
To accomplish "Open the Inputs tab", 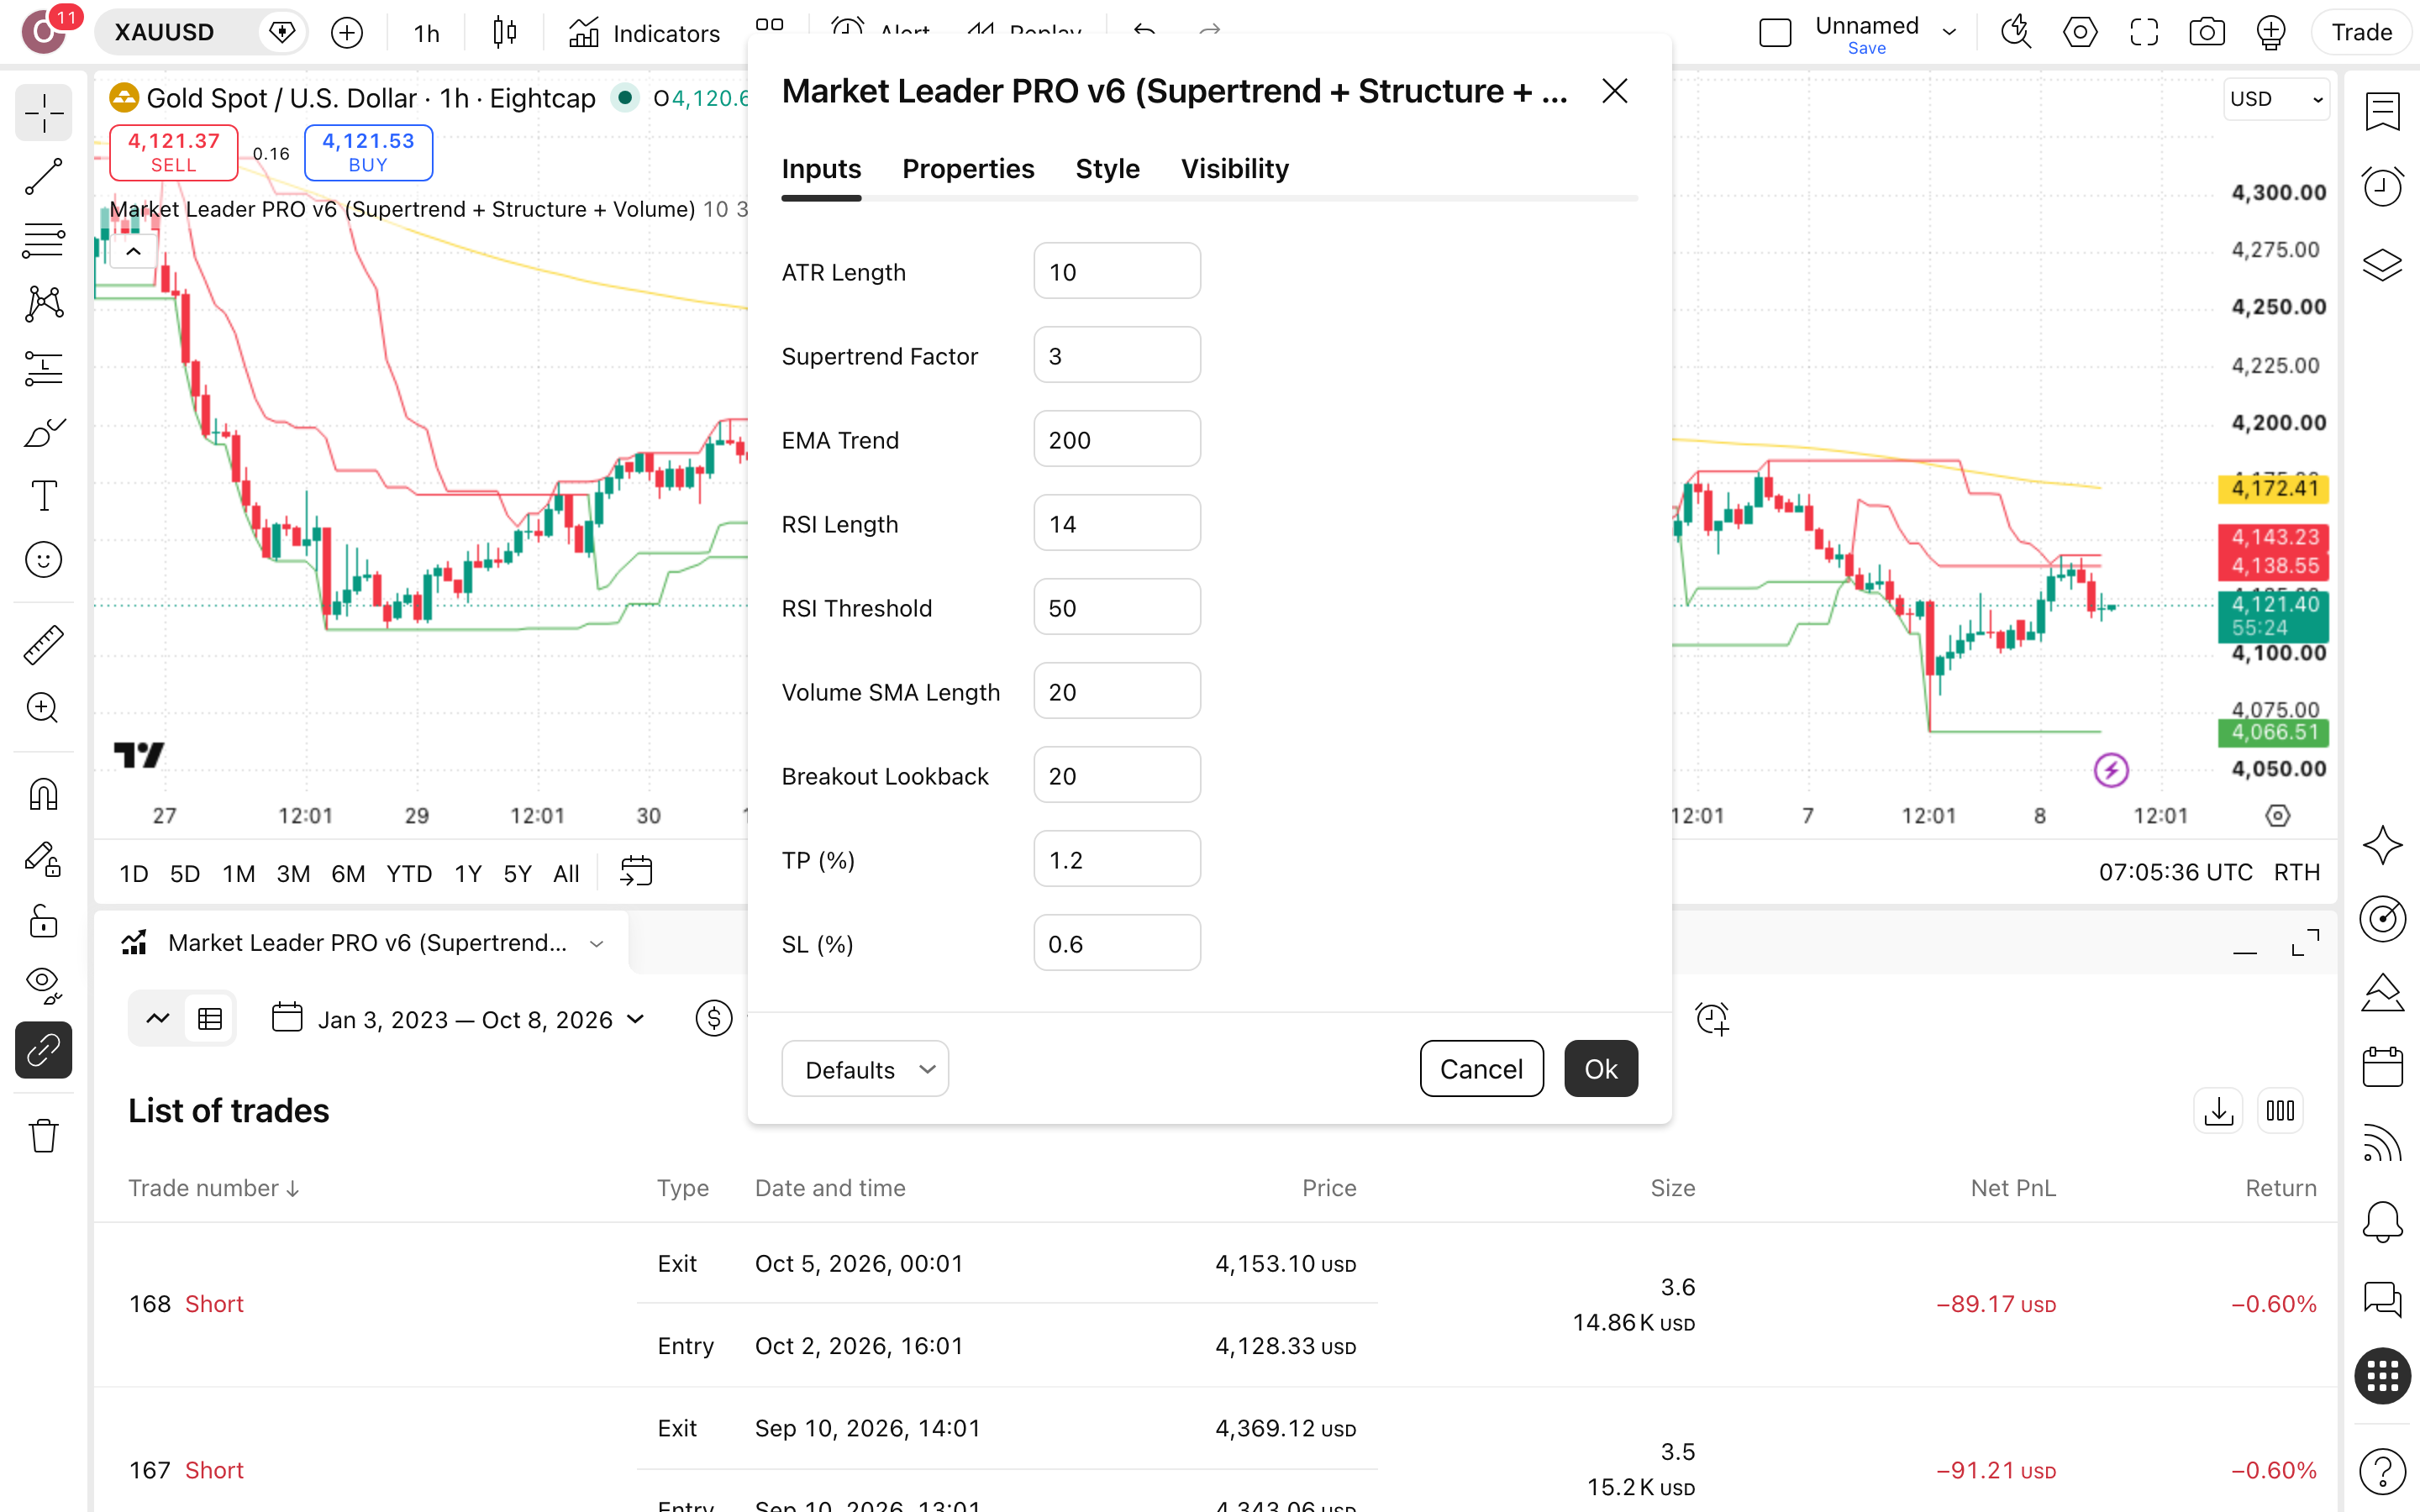I will click(x=821, y=169).
